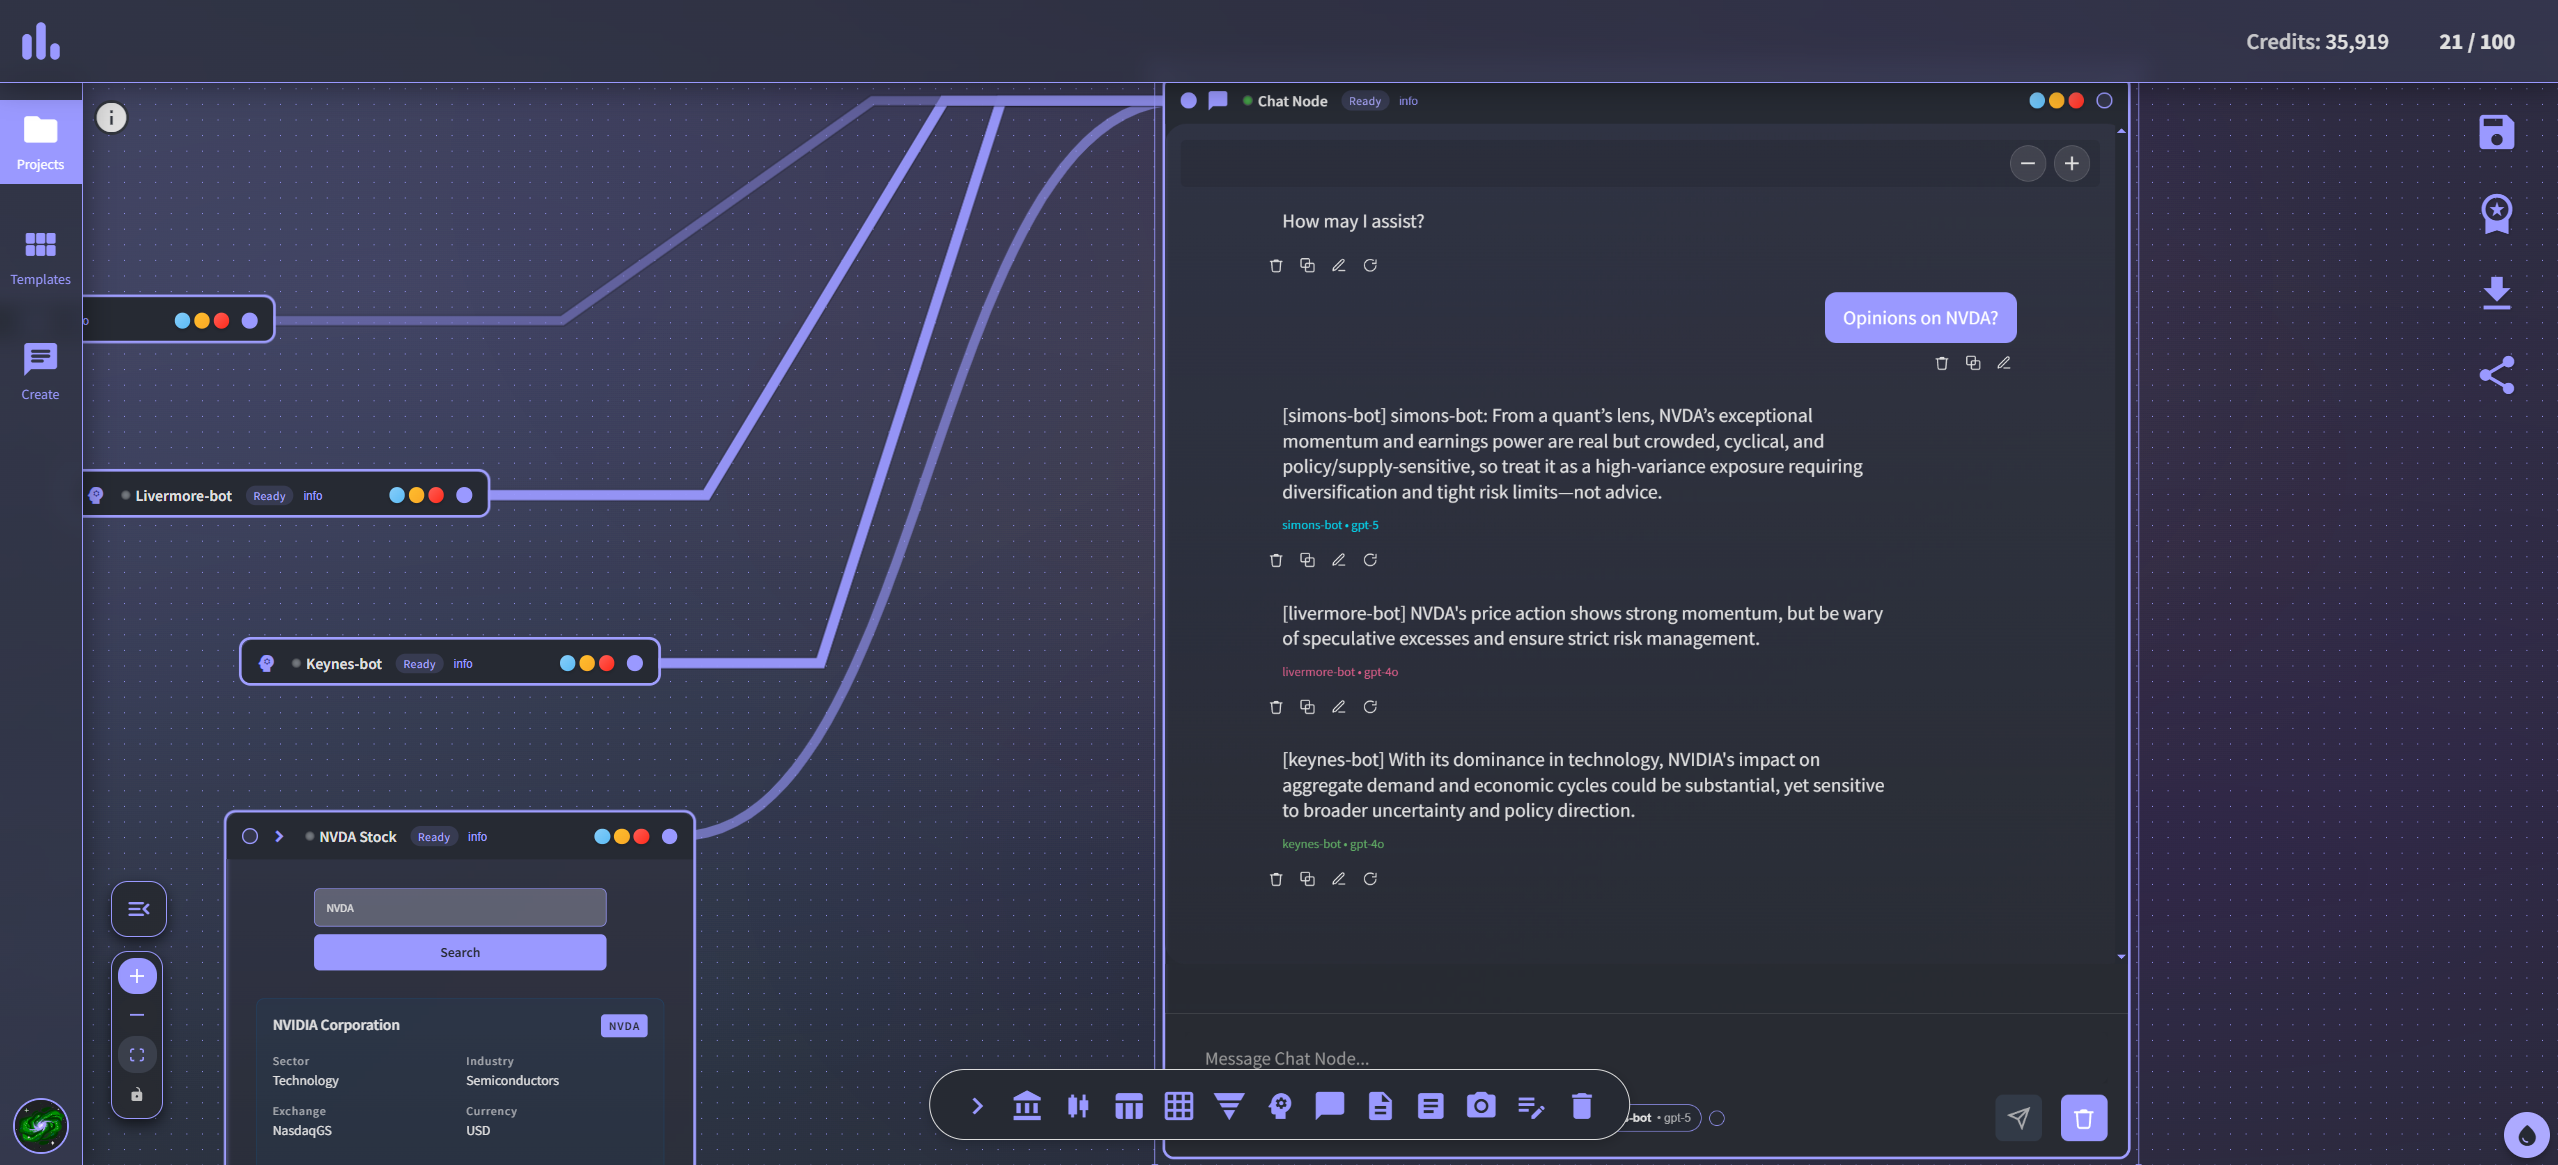Save the project using the floppy disk icon

tap(2496, 131)
